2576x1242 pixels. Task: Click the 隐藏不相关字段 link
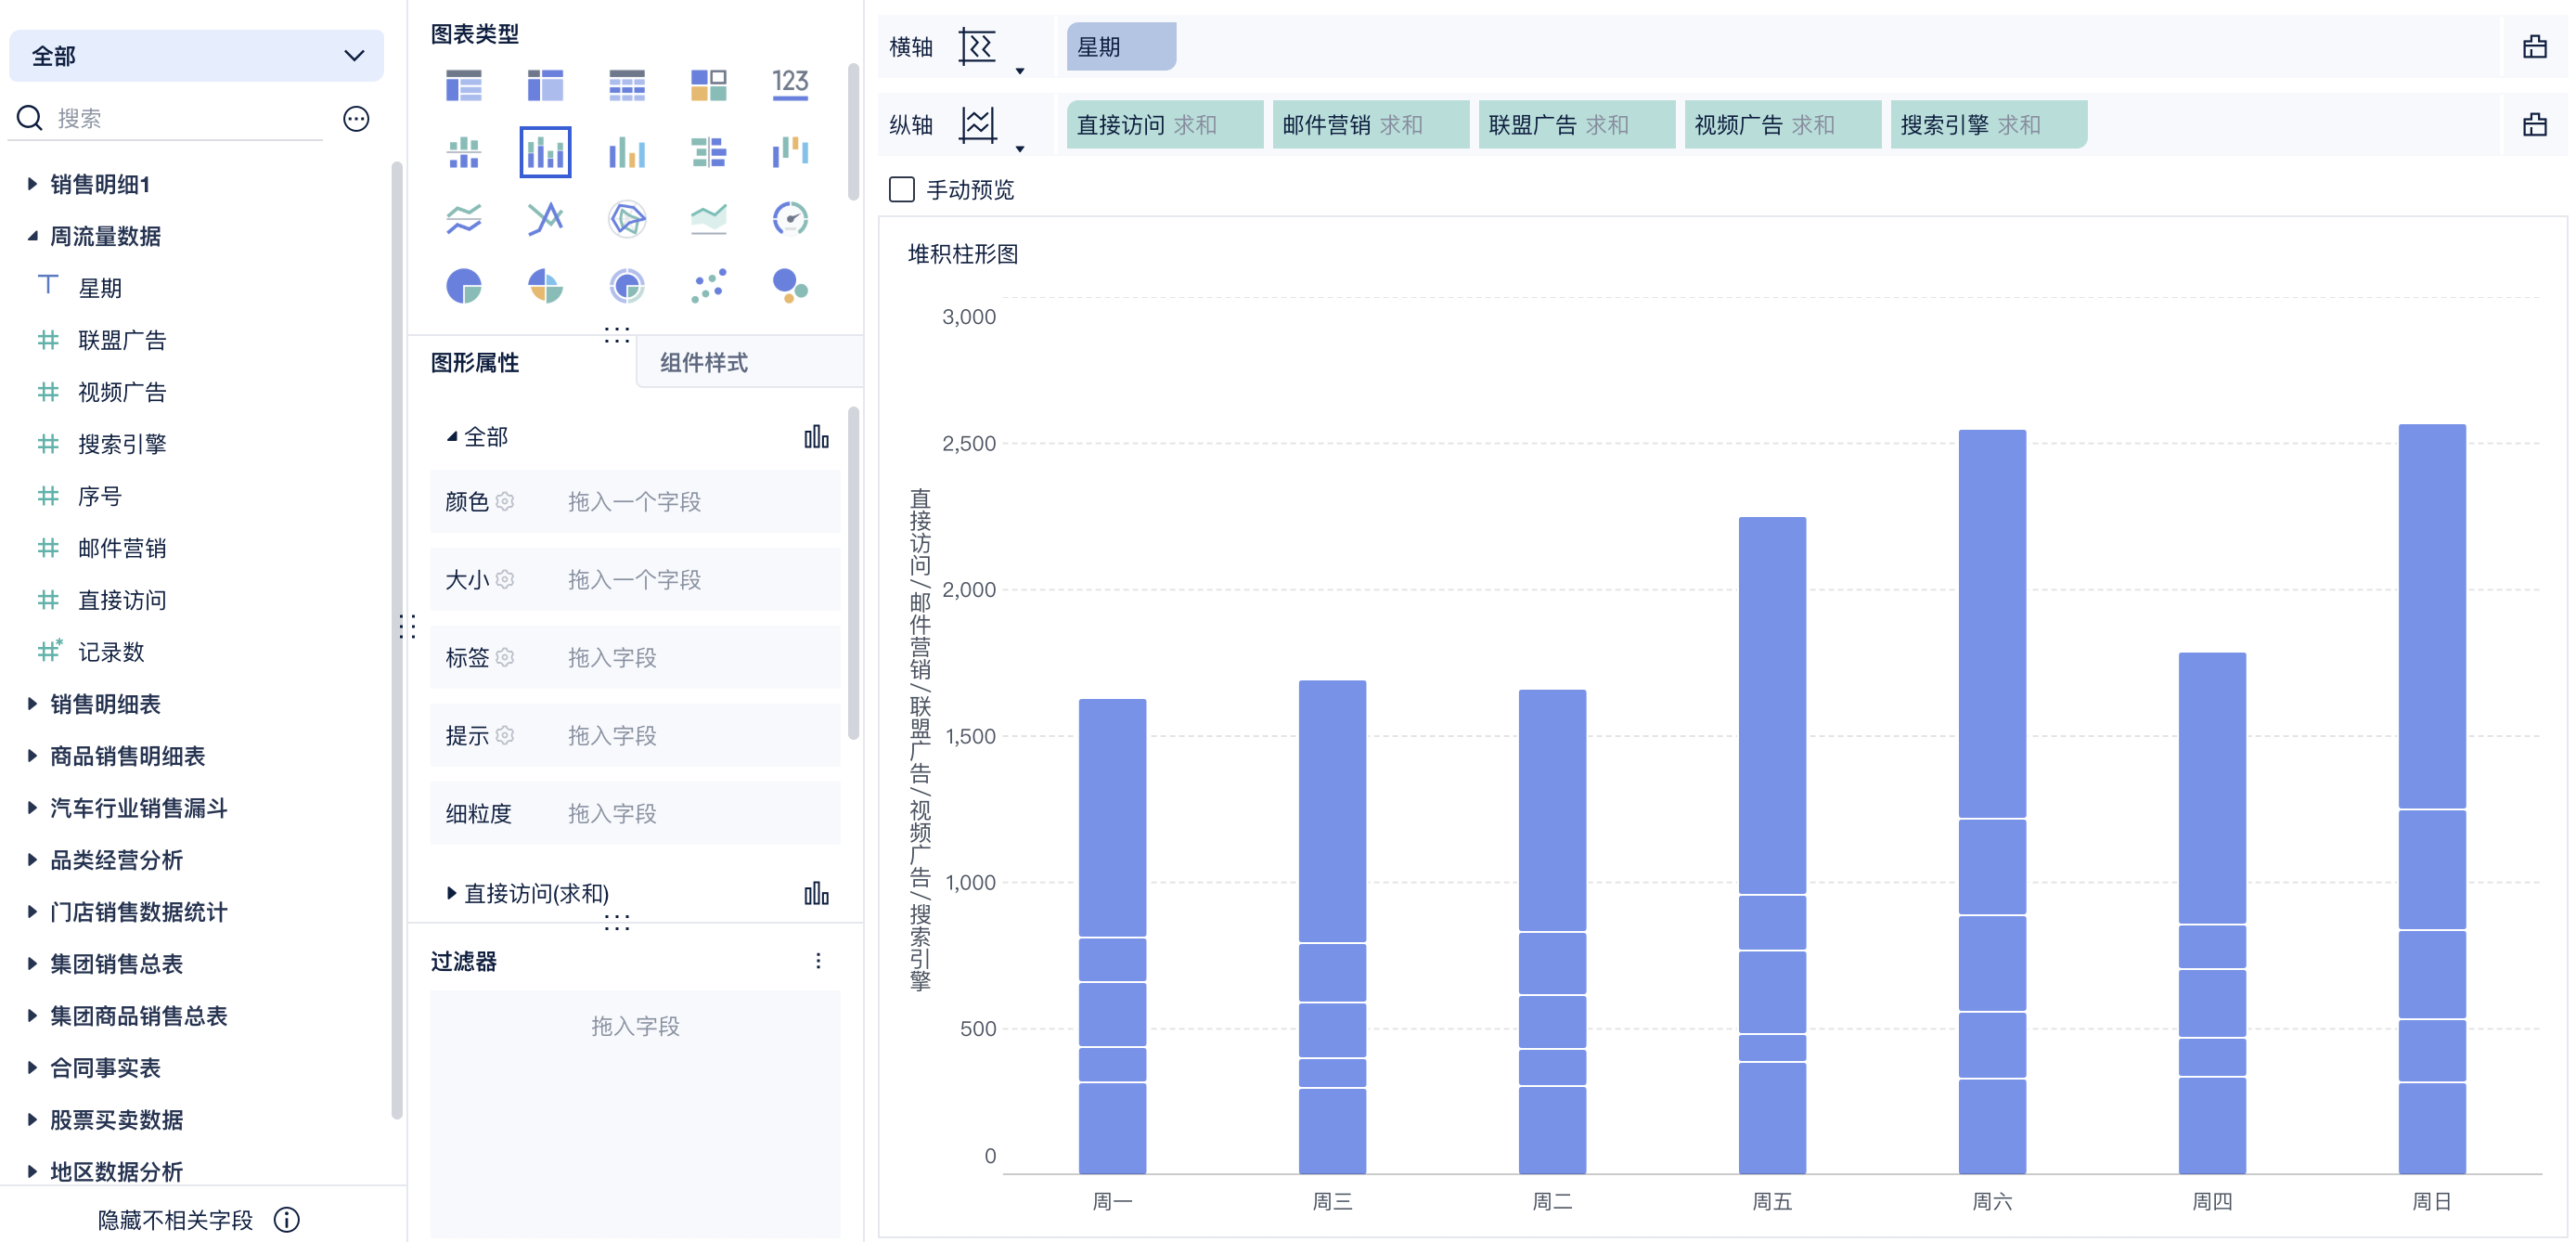point(175,1219)
